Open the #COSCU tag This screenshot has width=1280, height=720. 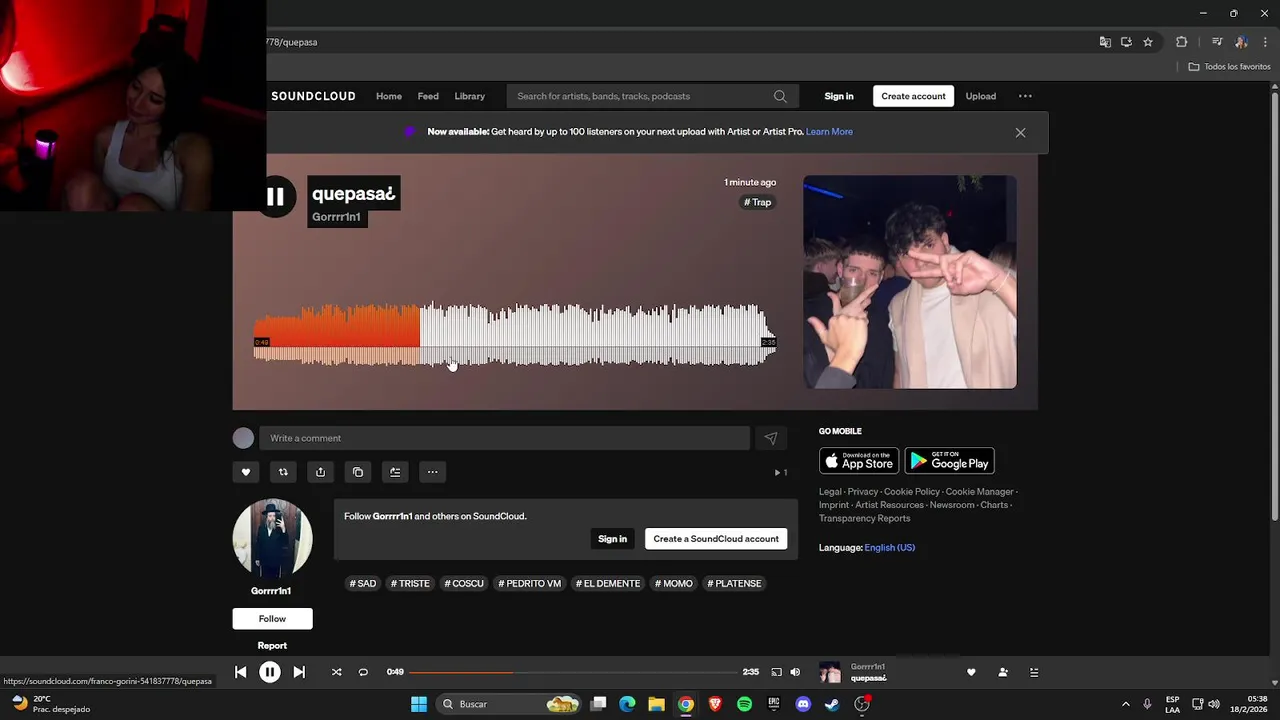coord(464,584)
